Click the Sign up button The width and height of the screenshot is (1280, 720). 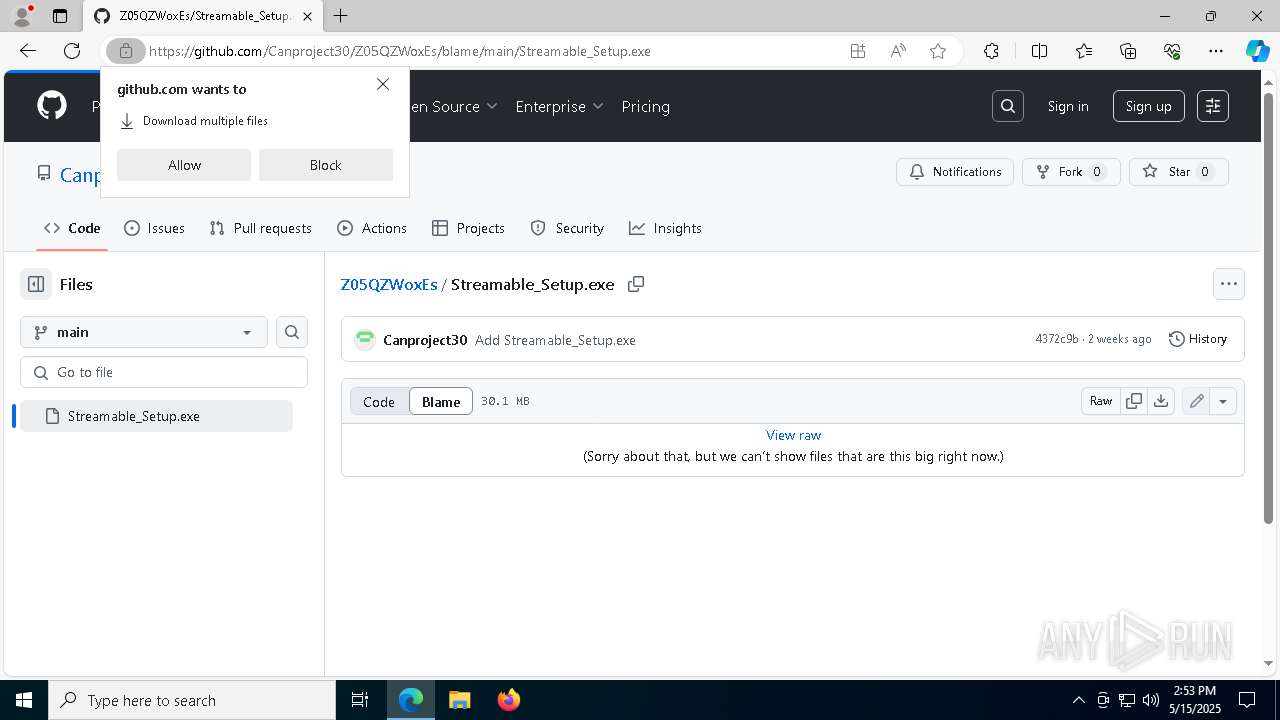pos(1149,106)
